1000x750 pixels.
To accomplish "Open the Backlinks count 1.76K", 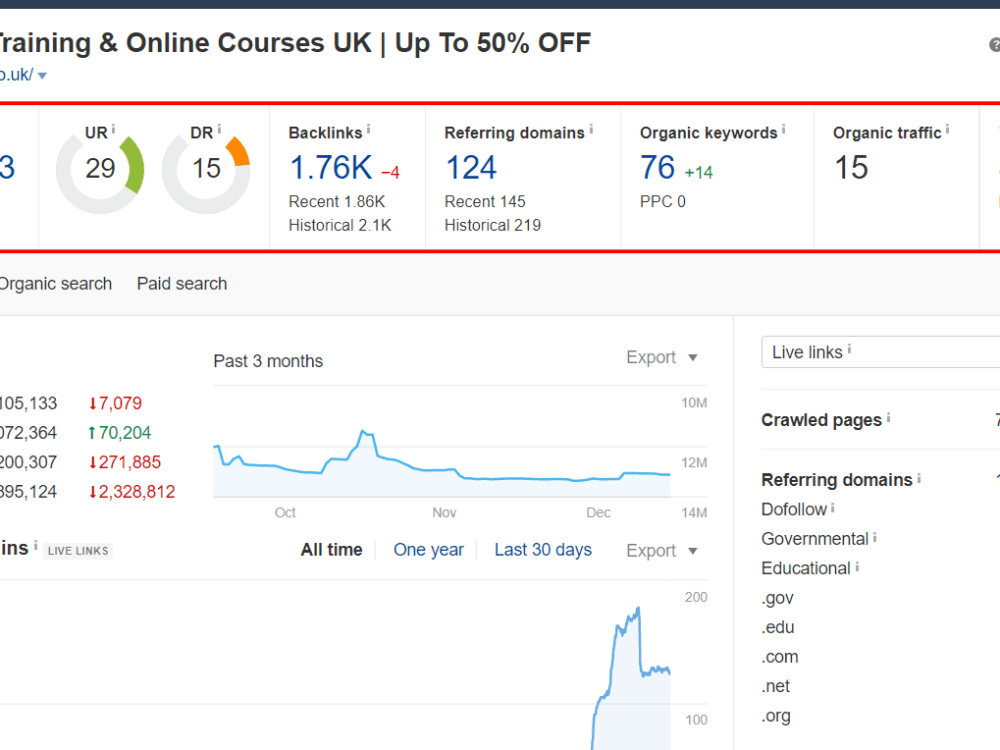I will click(330, 168).
